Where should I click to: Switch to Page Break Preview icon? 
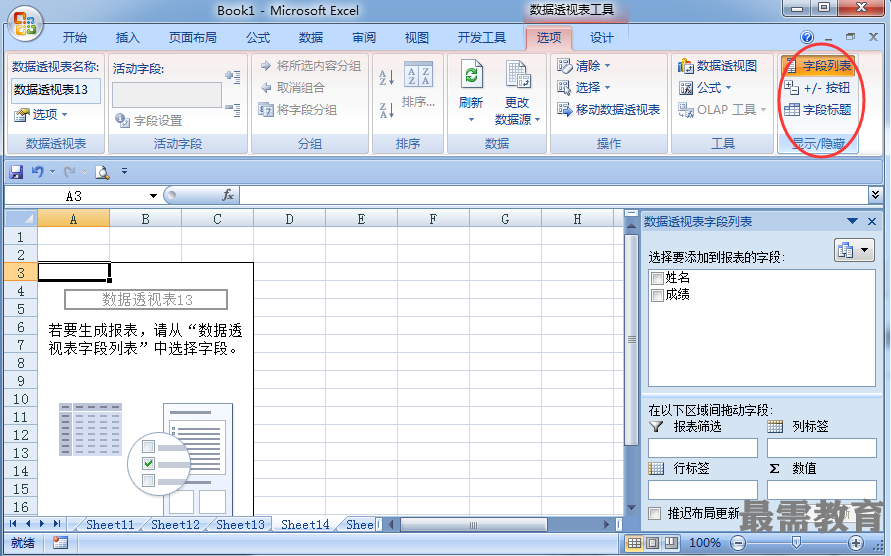click(672, 543)
